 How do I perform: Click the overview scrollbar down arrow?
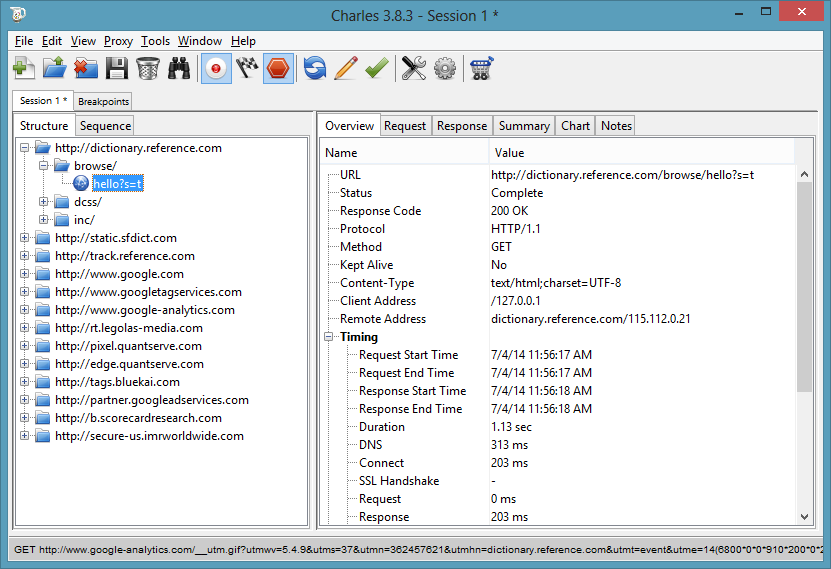[805, 517]
